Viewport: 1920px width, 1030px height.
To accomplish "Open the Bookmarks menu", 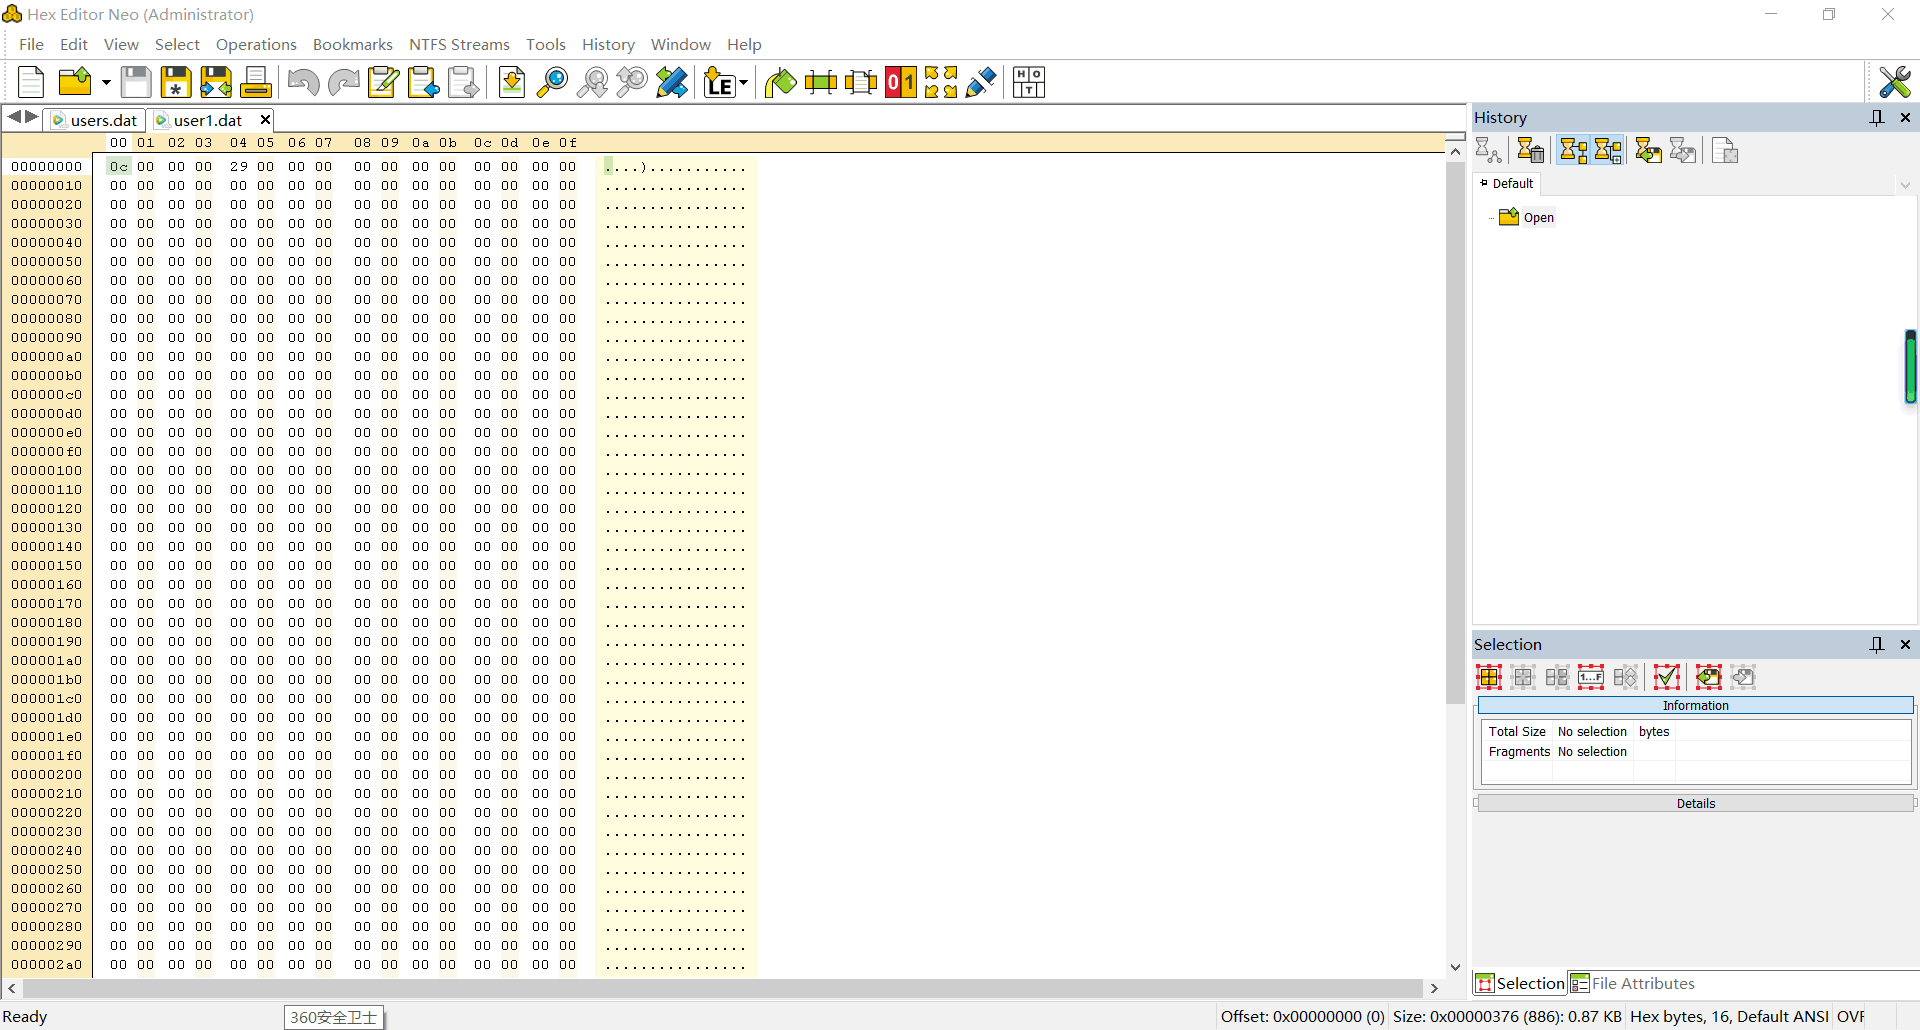I will [x=353, y=44].
